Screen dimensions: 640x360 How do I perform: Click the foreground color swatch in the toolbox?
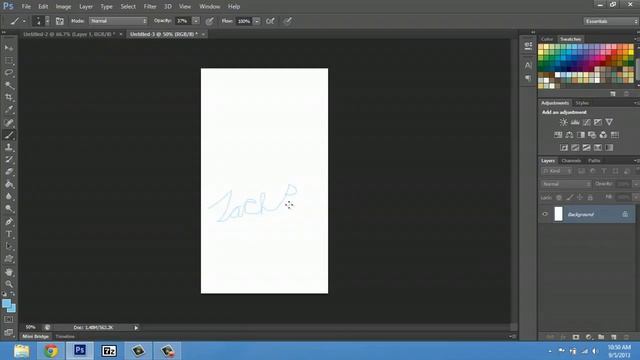6,303
